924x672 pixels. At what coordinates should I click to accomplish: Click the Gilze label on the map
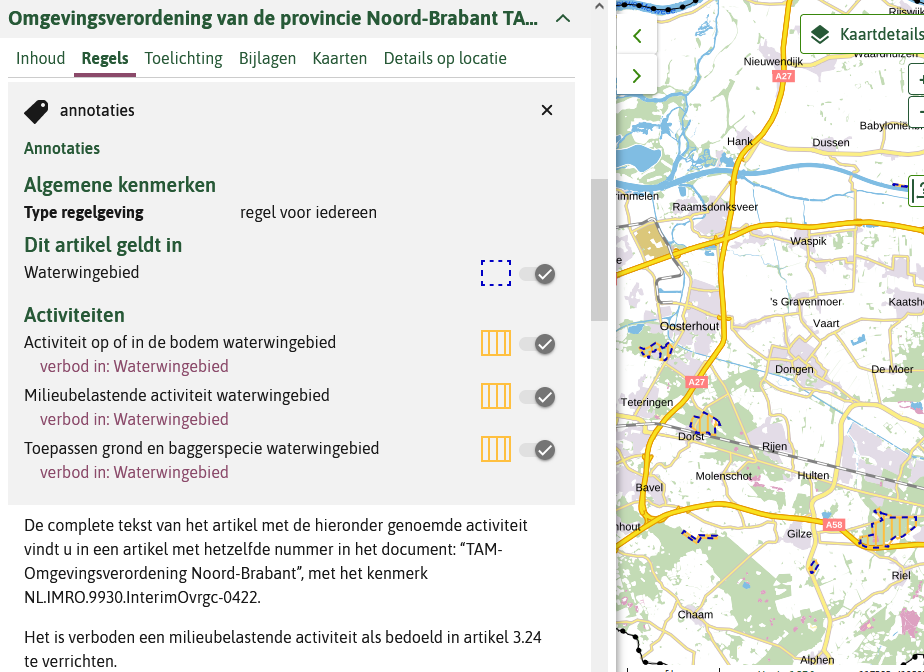799,534
